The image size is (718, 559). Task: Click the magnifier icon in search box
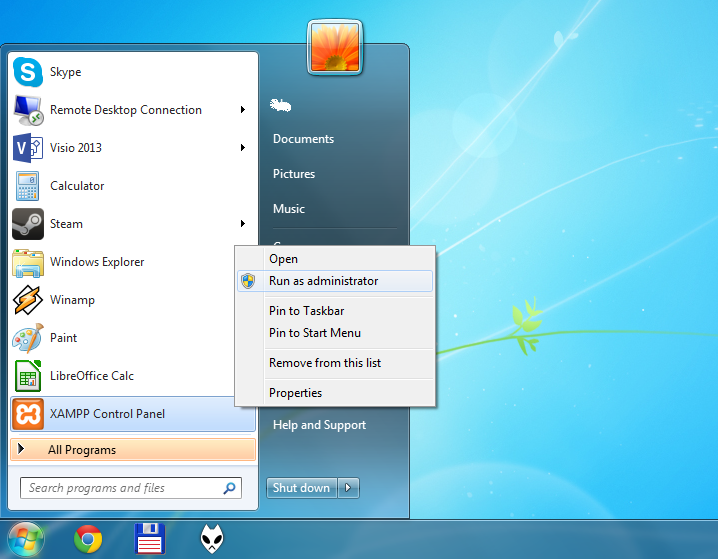[229, 488]
